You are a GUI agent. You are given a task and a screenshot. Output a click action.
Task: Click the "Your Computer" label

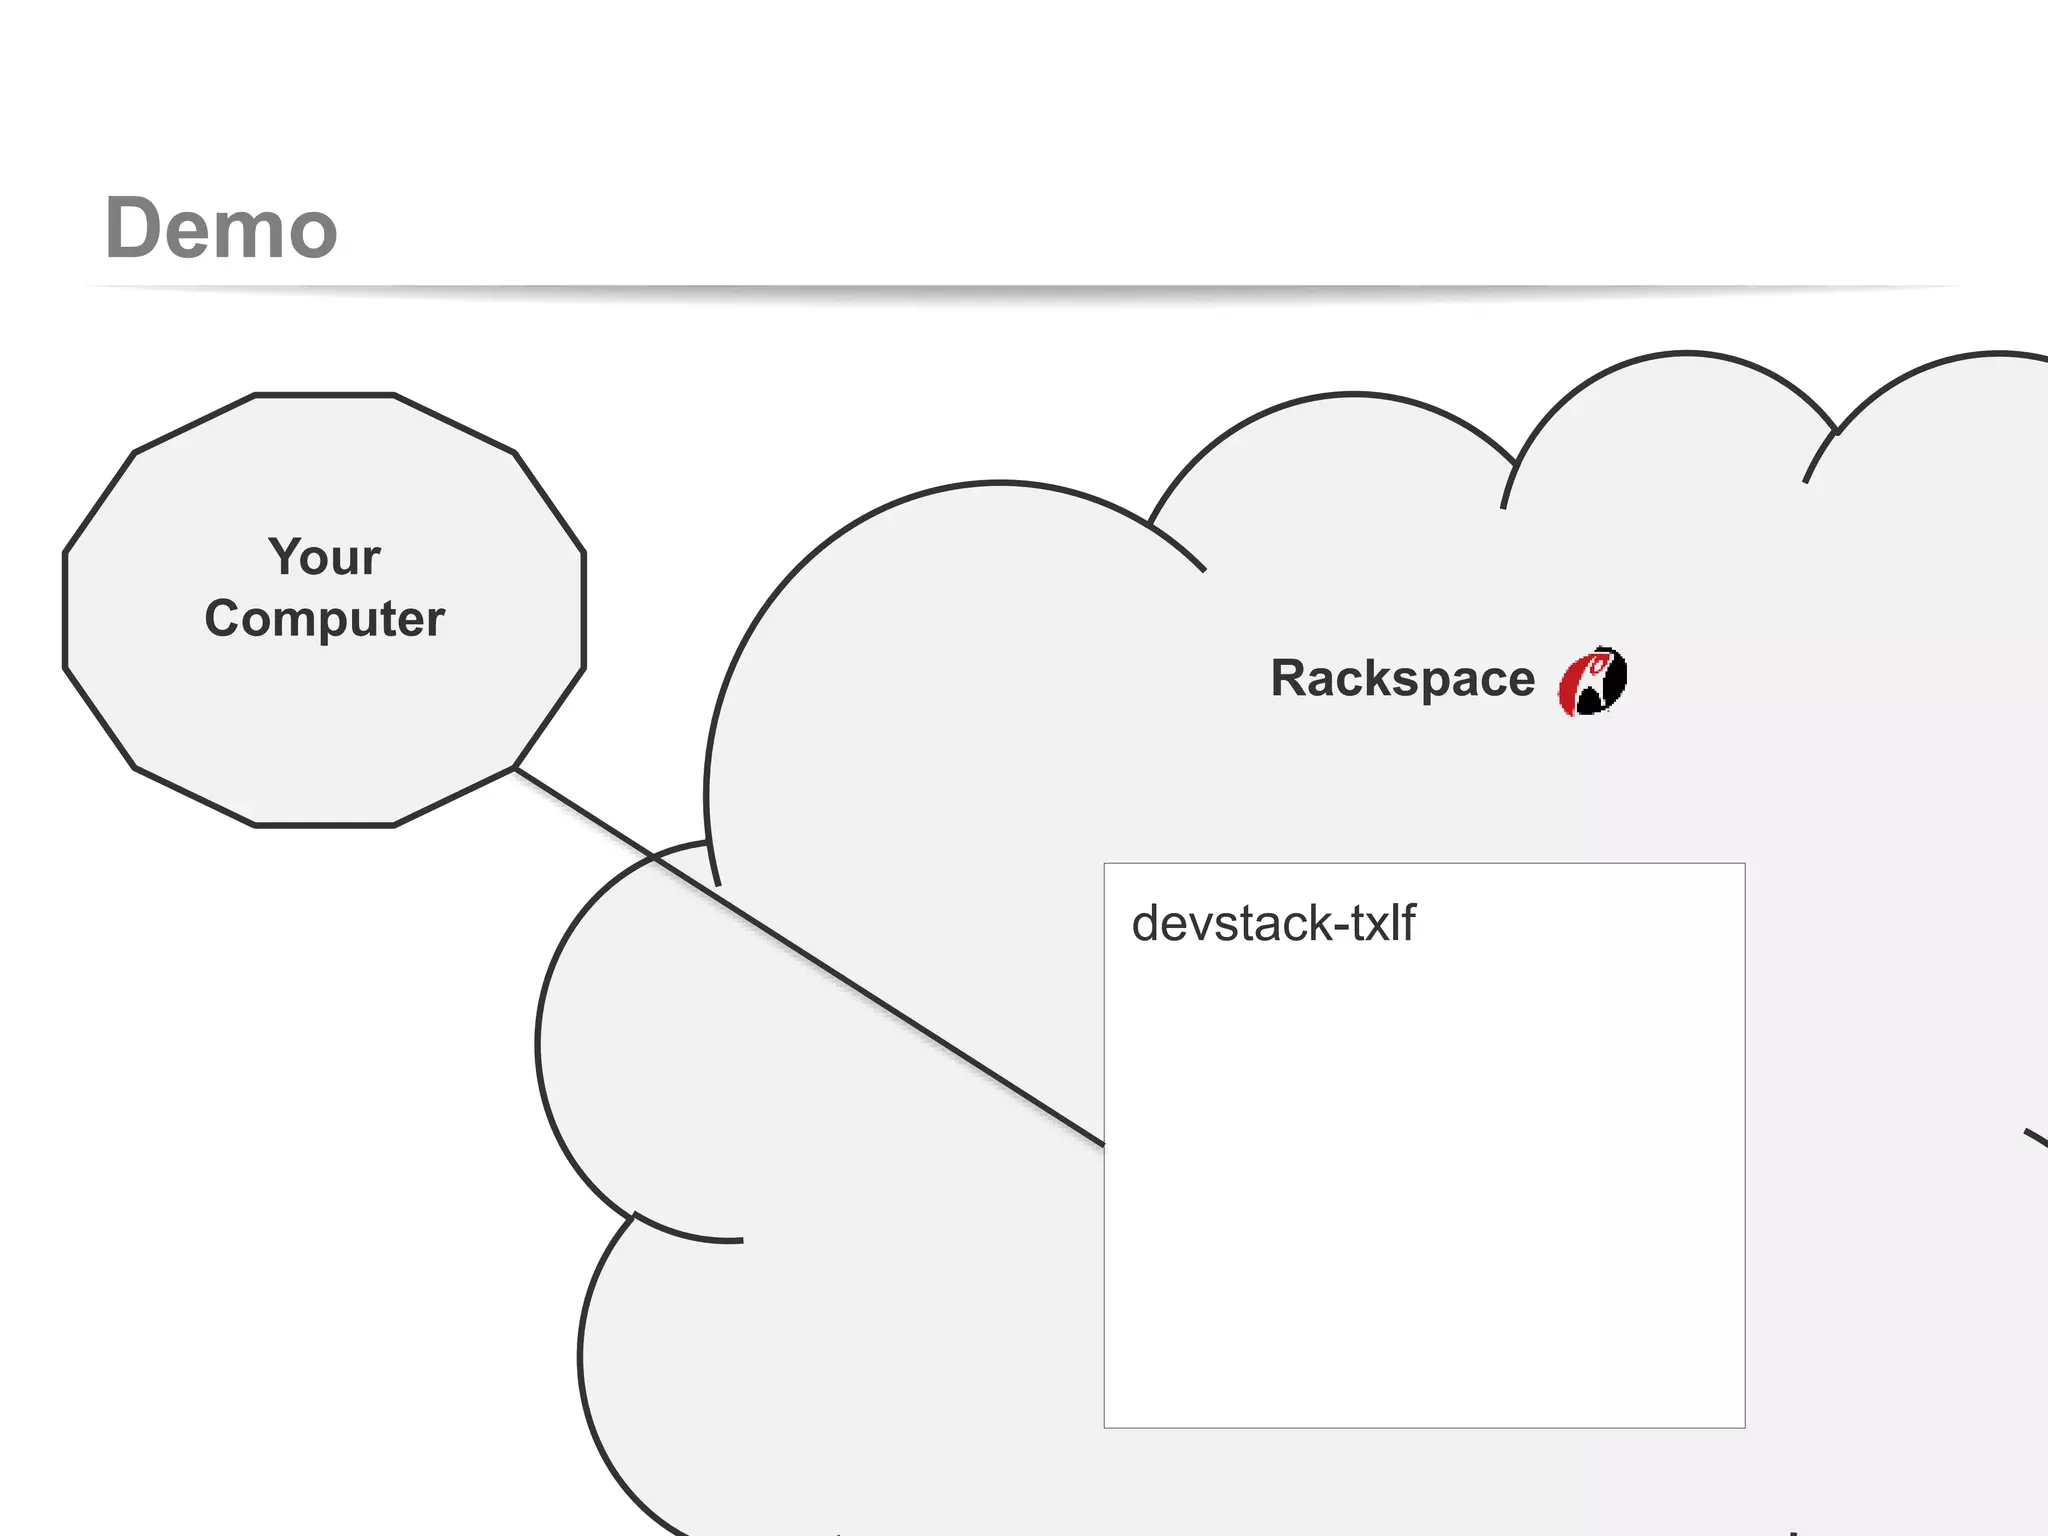point(325,587)
